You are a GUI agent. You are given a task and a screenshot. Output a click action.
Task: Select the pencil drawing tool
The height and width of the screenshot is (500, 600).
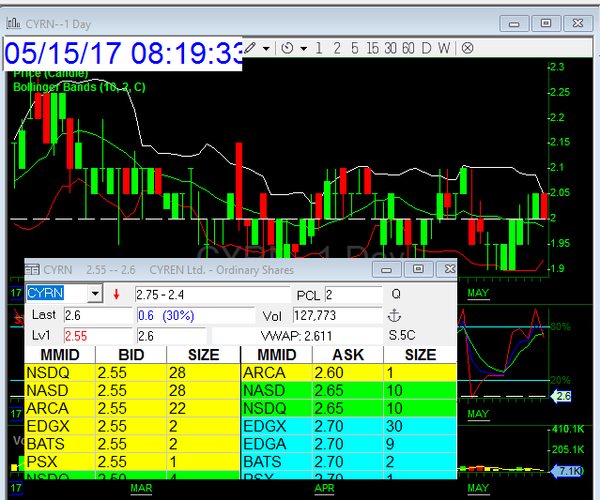tap(251, 47)
